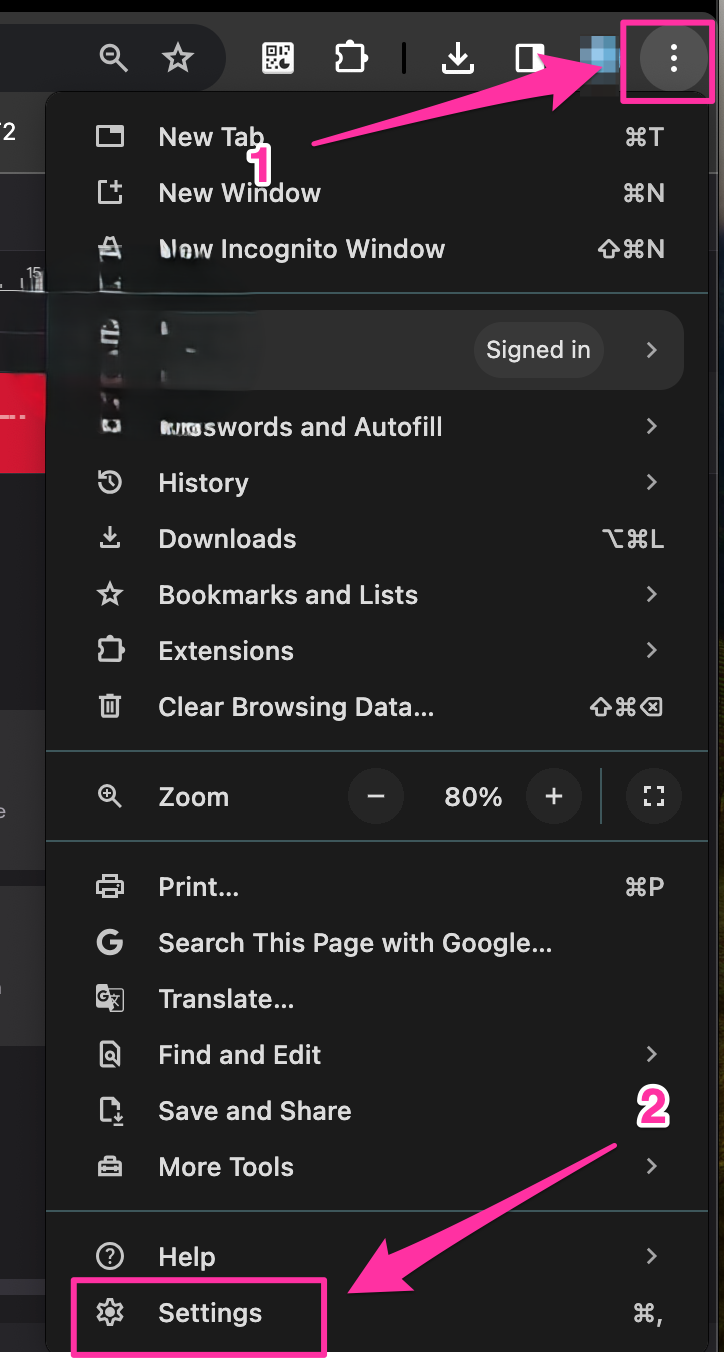Click the printer icon beside Print
Image resolution: width=724 pixels, height=1358 pixels.
click(109, 887)
